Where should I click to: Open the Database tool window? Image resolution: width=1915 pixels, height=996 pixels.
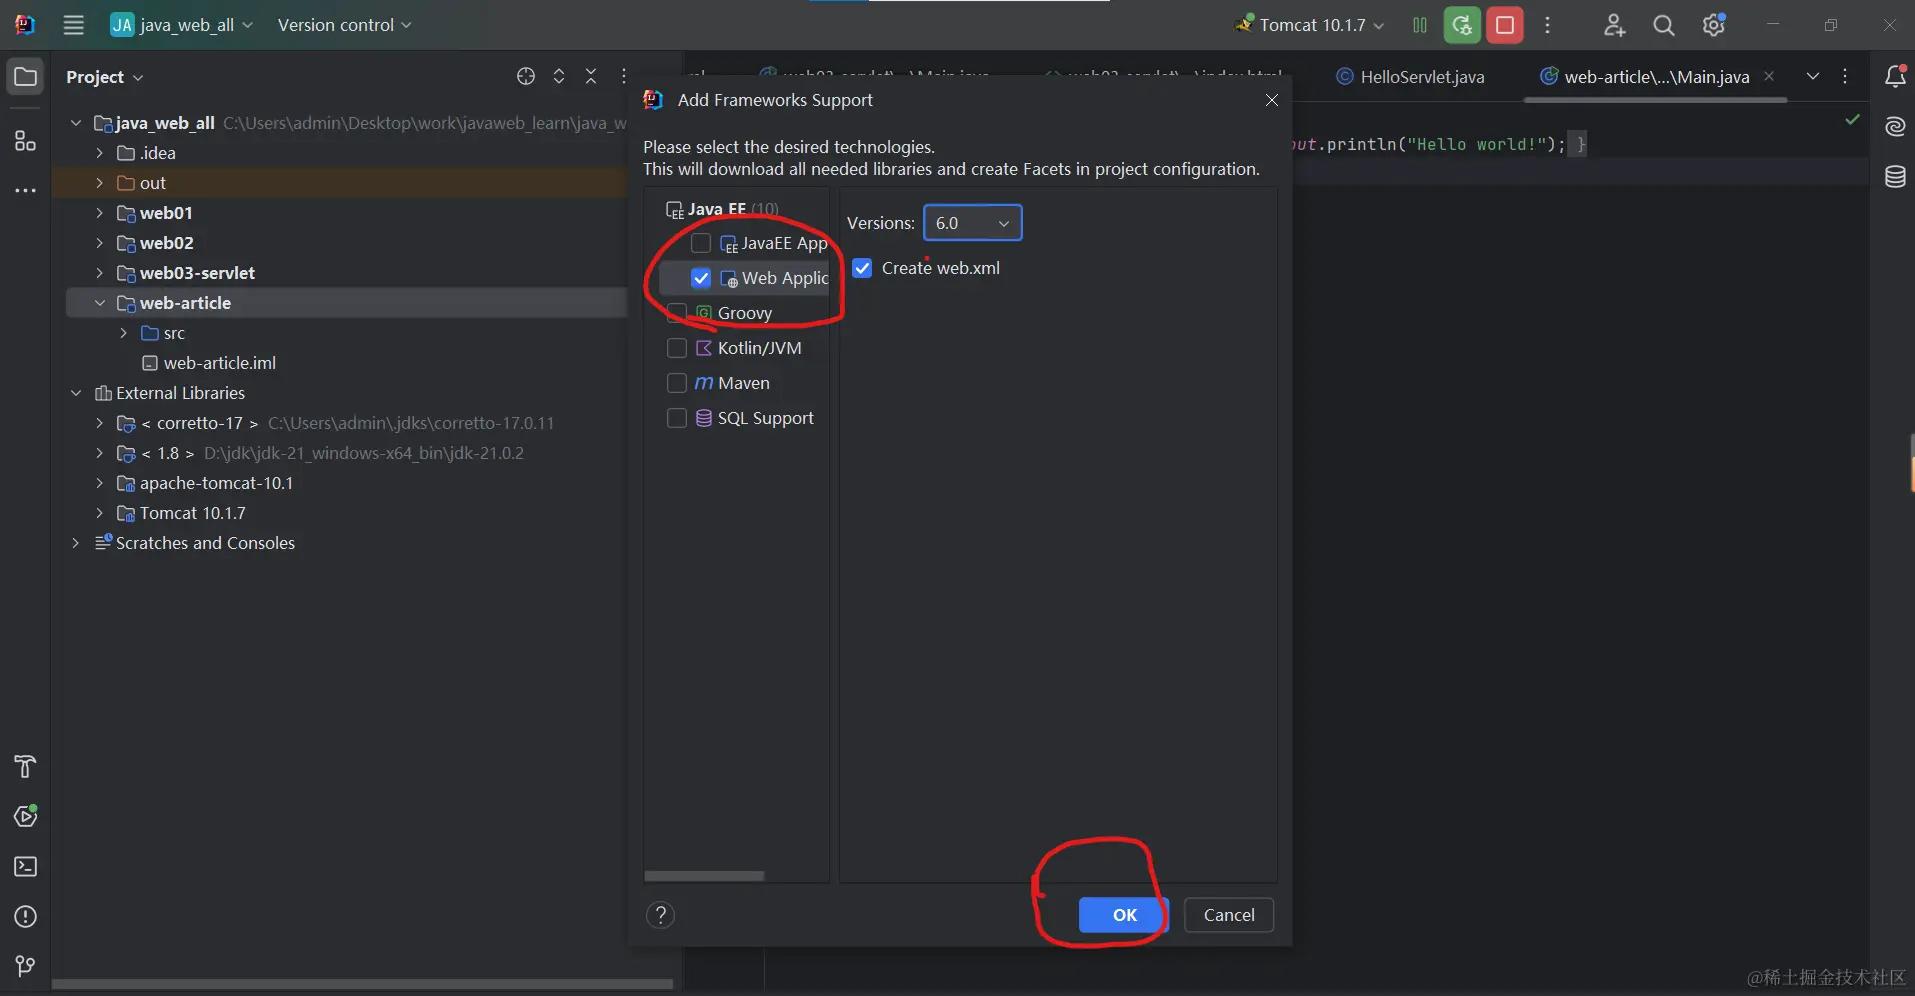(x=1895, y=177)
